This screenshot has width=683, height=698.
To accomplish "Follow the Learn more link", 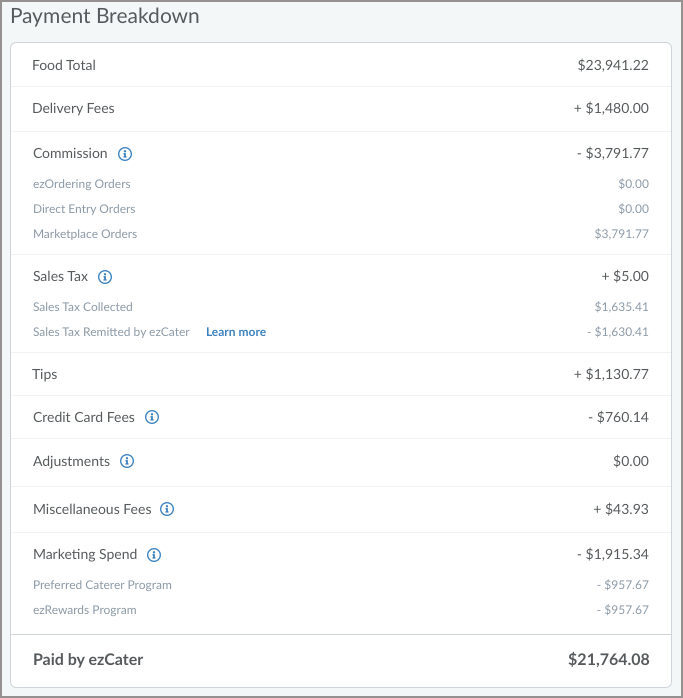I will [236, 332].
